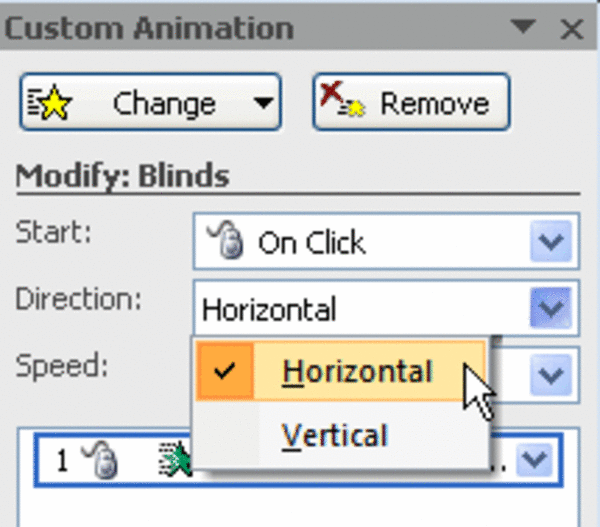Click the red X star Remove icon
Viewport: 600px width, 527px height.
[x=342, y=100]
